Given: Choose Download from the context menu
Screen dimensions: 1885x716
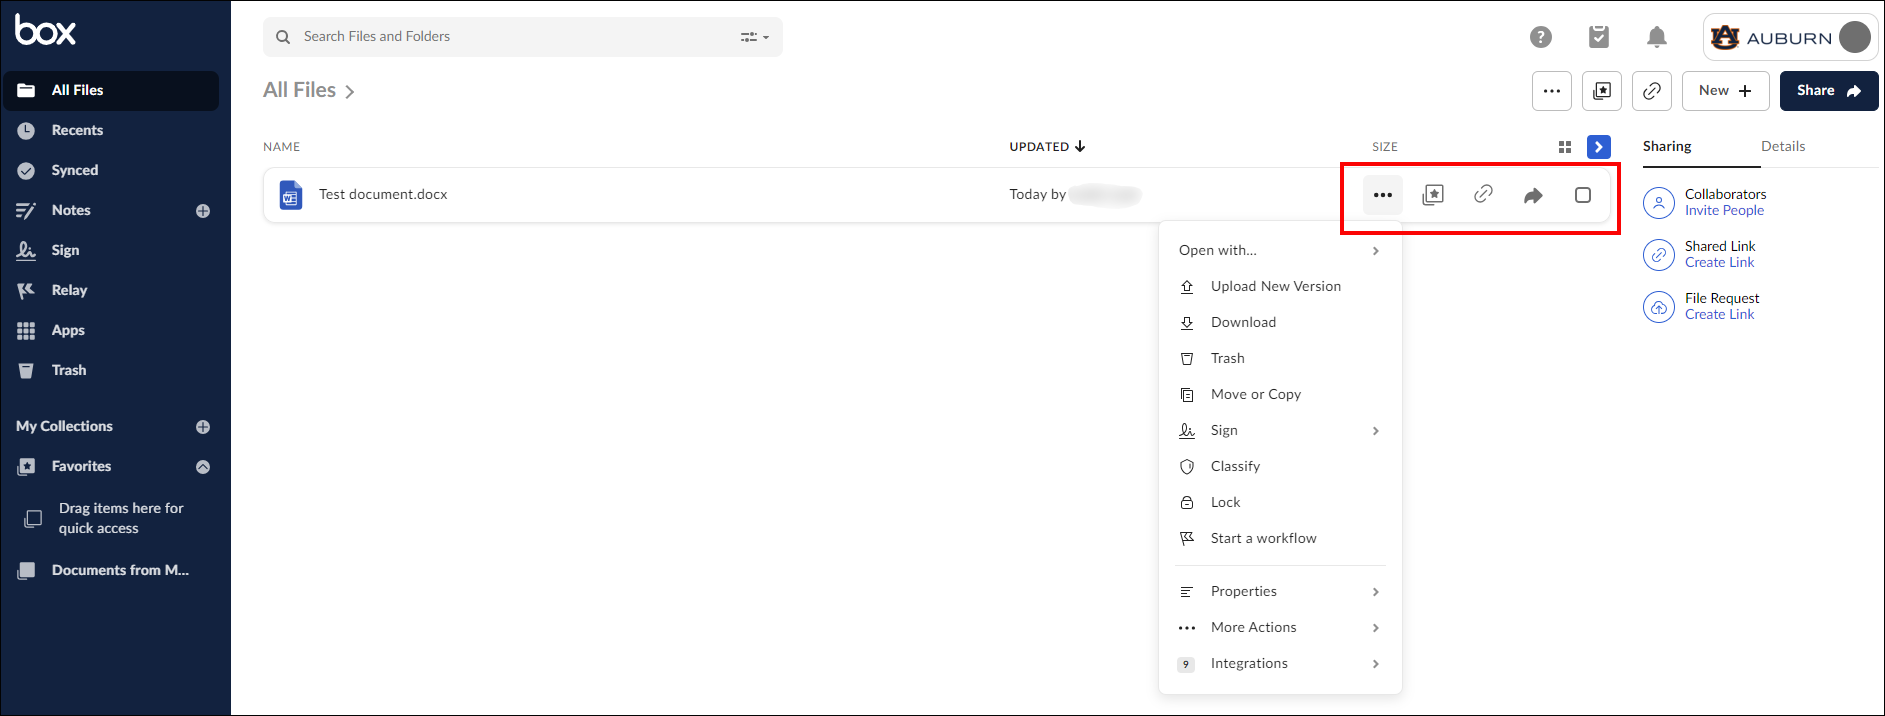Looking at the screenshot, I should [x=1243, y=322].
